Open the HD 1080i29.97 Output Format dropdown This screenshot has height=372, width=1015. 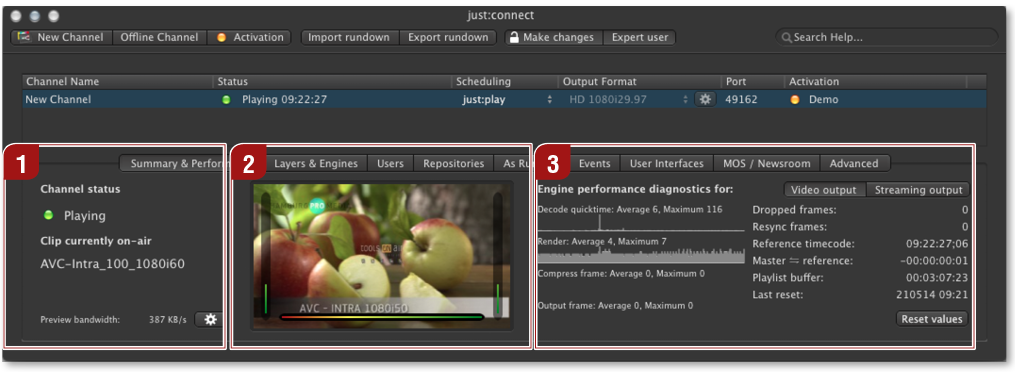628,100
